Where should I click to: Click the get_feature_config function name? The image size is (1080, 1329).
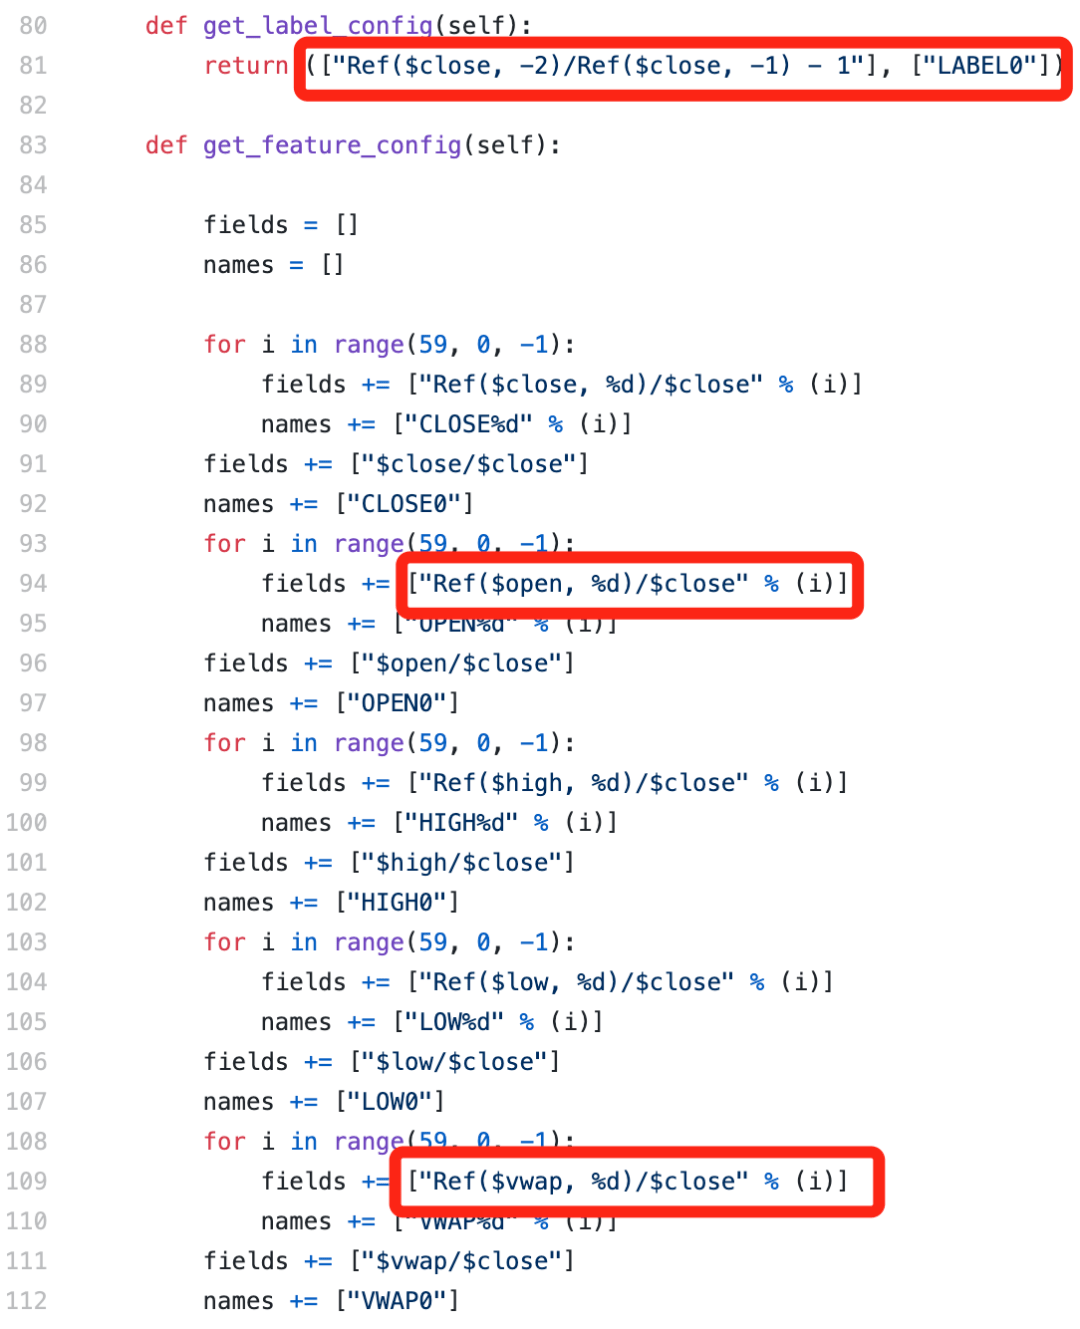pyautogui.click(x=332, y=146)
